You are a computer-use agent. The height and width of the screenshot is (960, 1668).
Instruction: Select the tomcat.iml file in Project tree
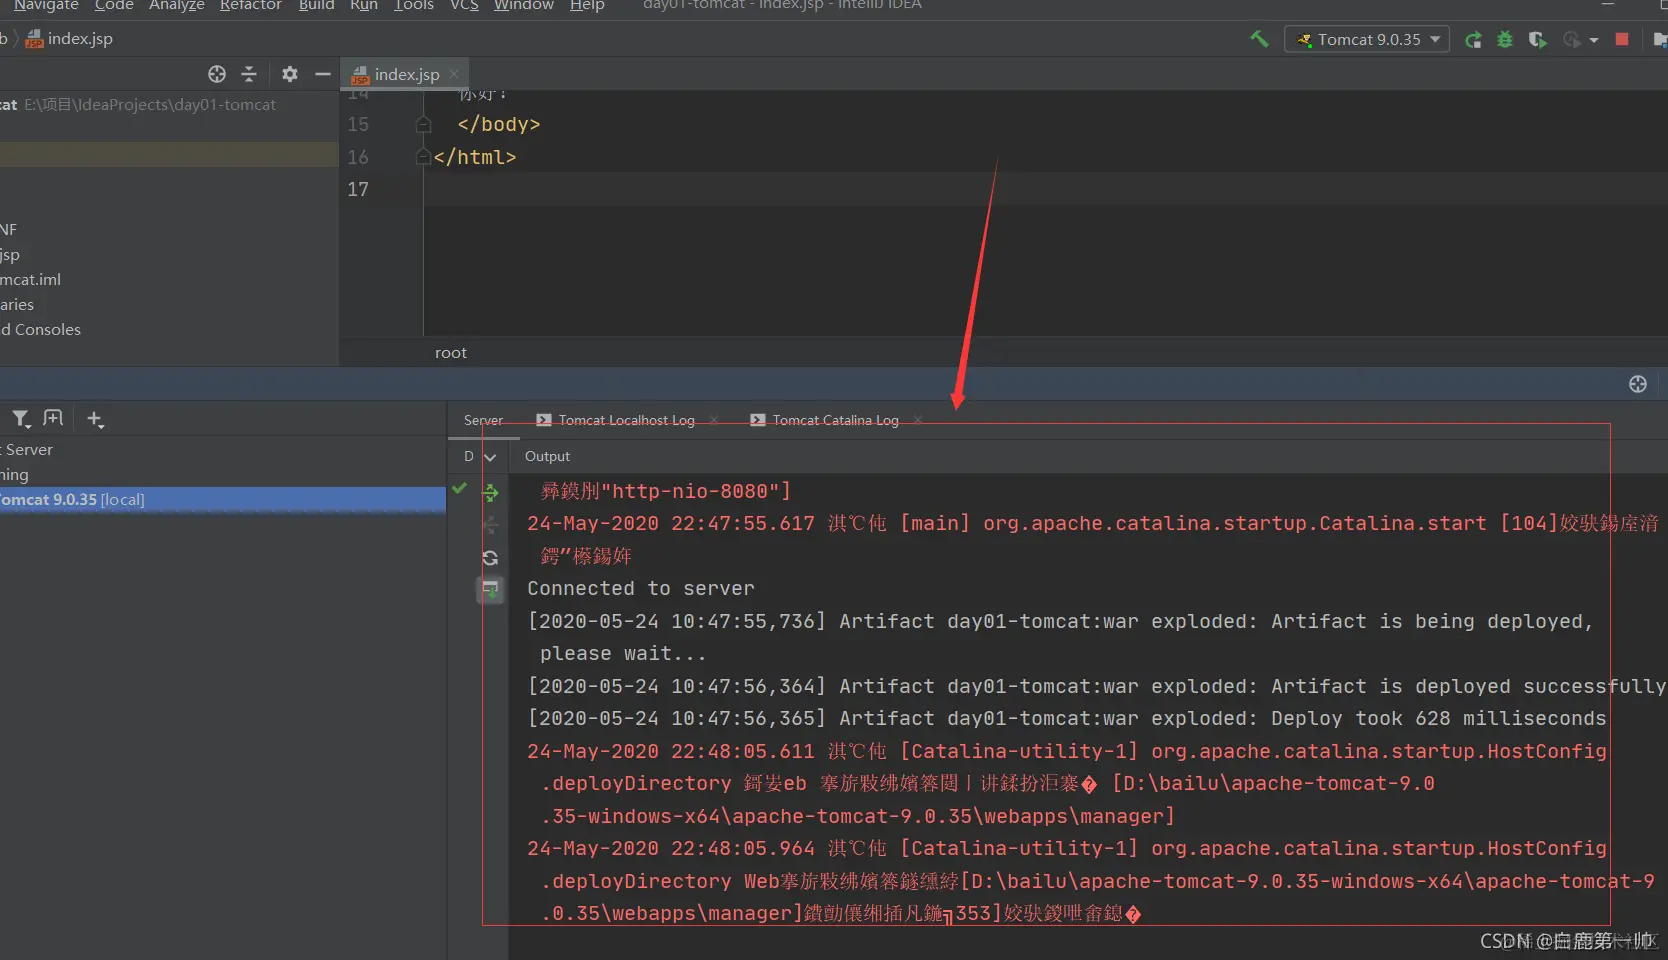click(x=169, y=280)
